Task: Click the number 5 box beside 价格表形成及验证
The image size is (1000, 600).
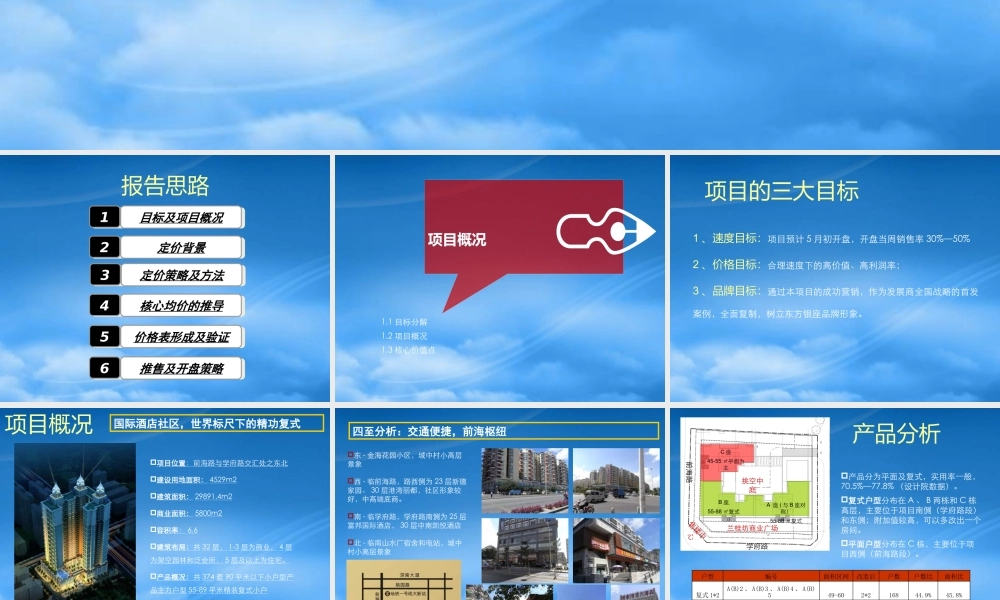Action: 104,337
